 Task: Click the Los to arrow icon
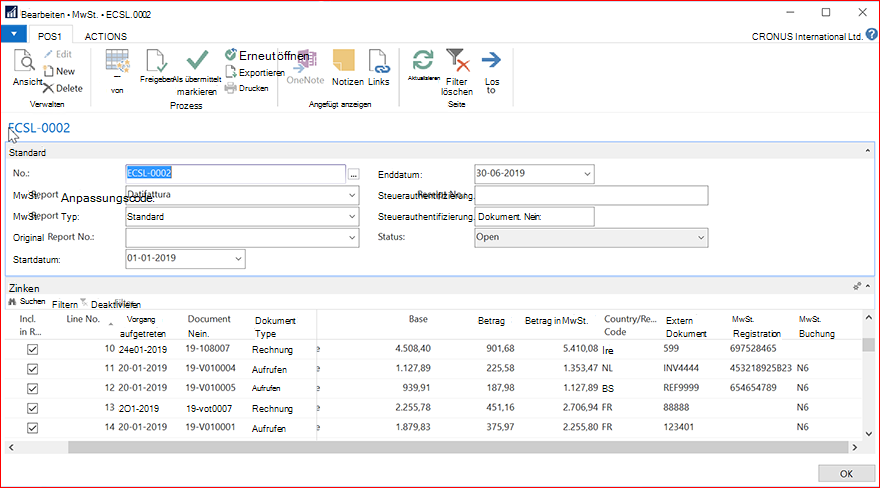(x=491, y=60)
